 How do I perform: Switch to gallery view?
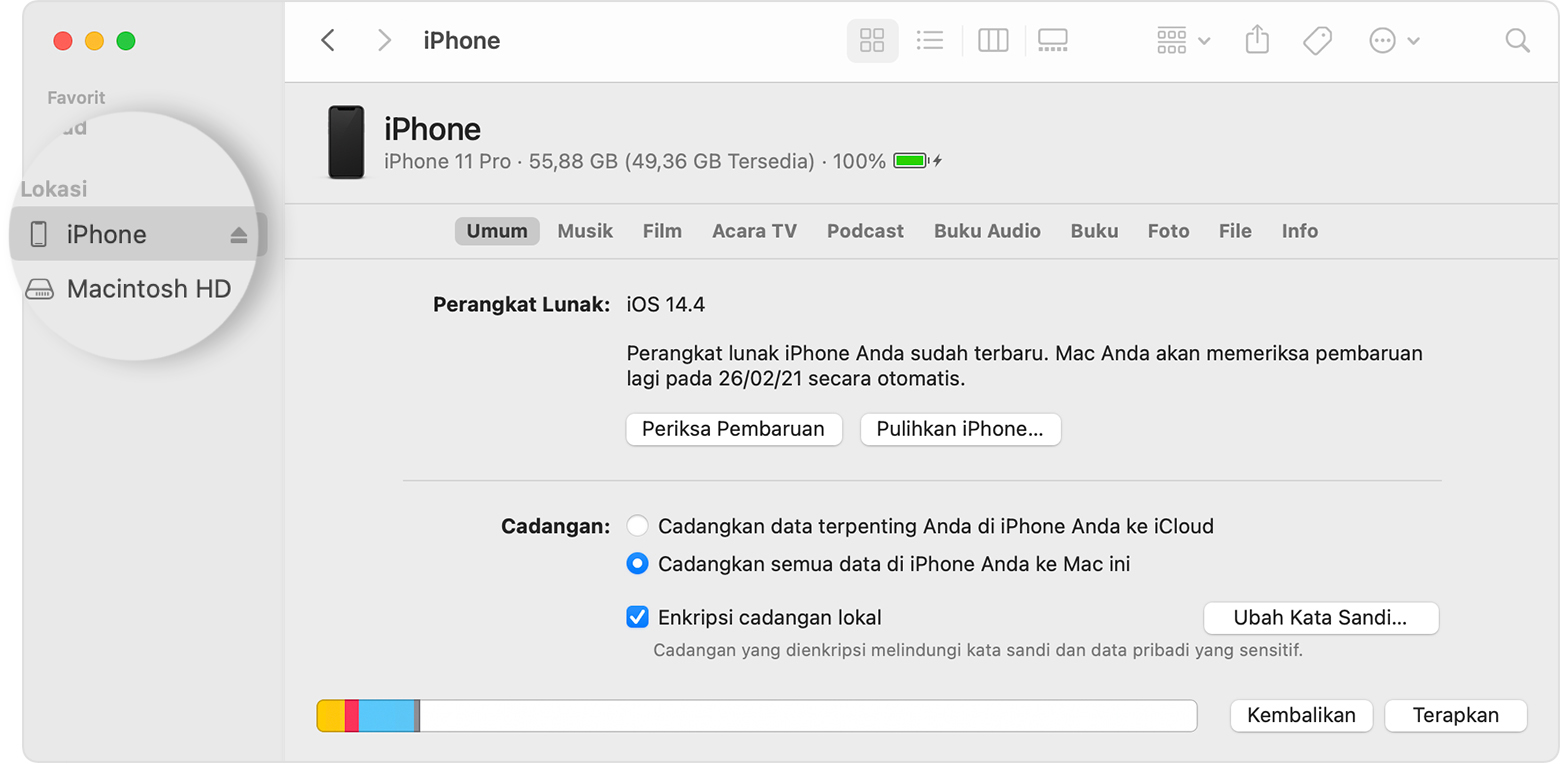1052,41
